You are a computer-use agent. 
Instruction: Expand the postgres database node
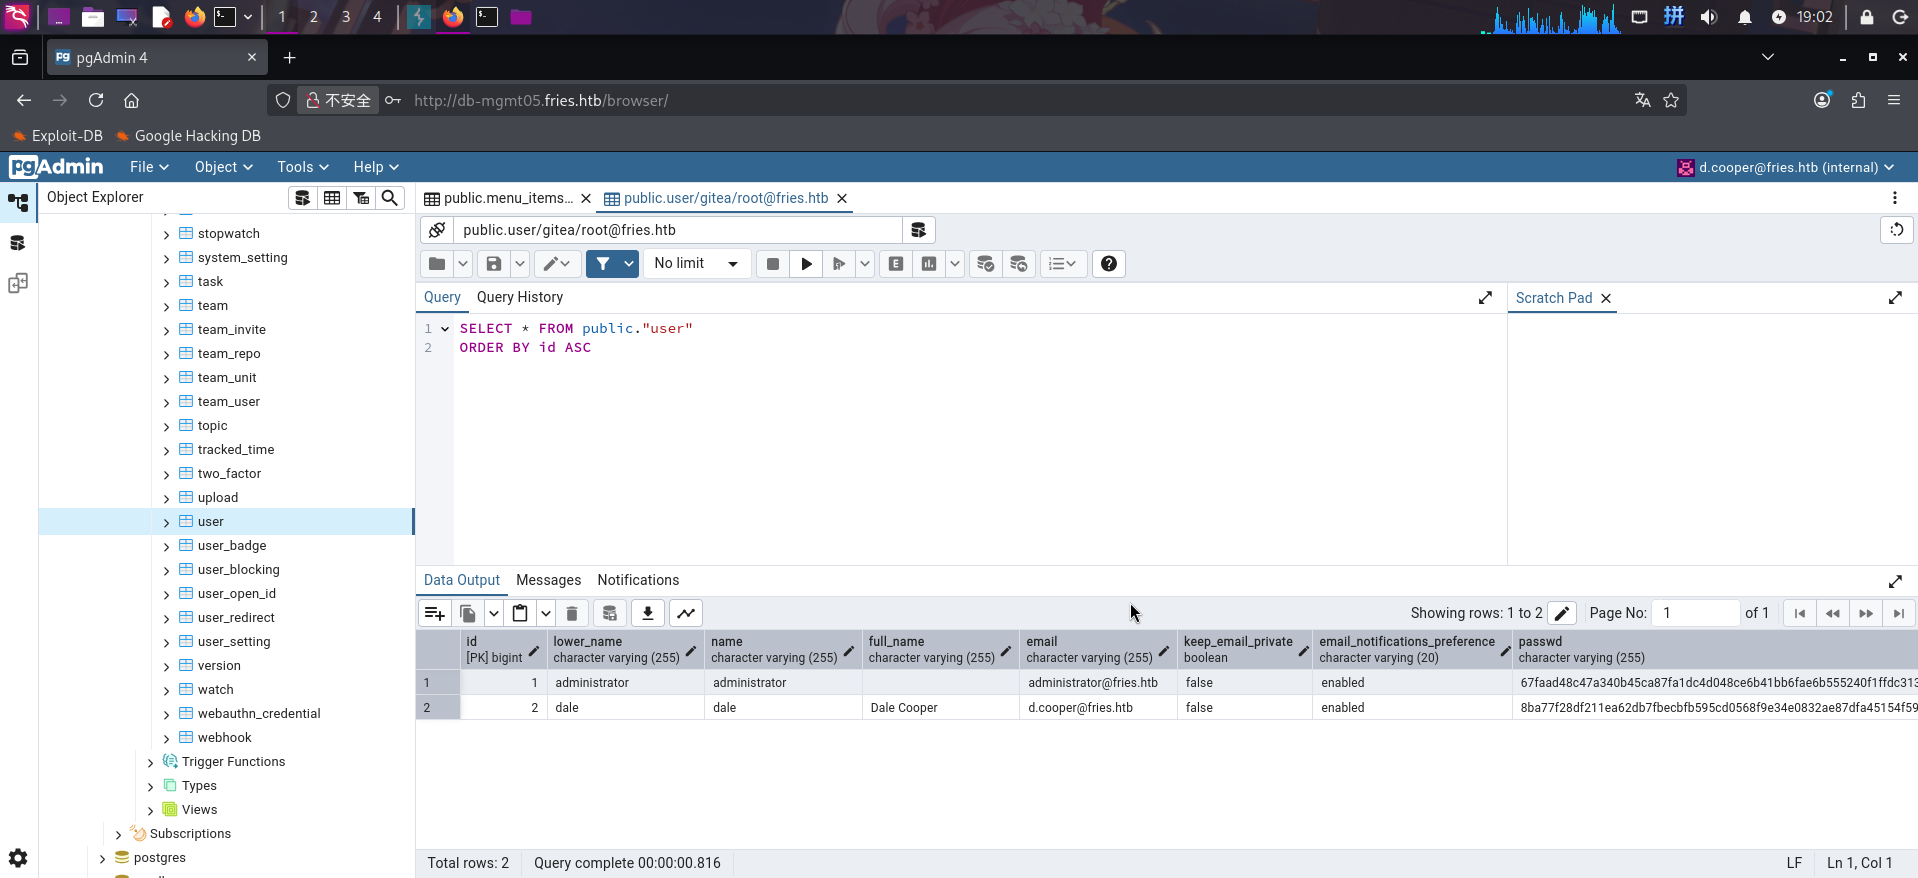[102, 859]
